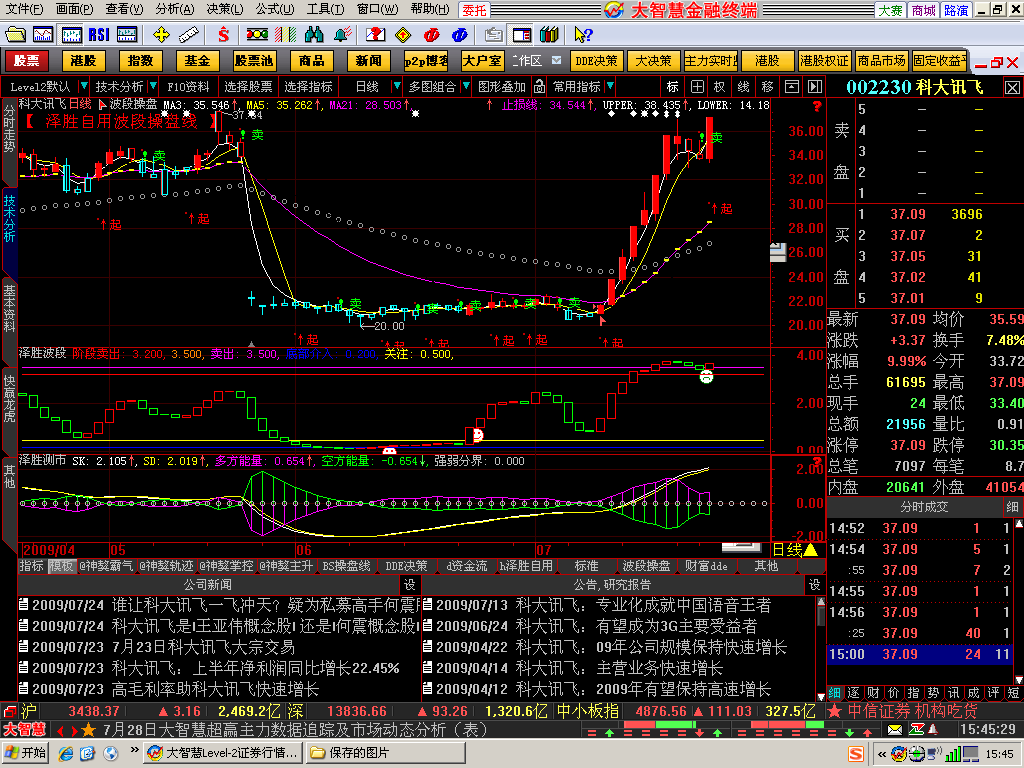Open the 保存的图片 taskbar window

click(385, 753)
